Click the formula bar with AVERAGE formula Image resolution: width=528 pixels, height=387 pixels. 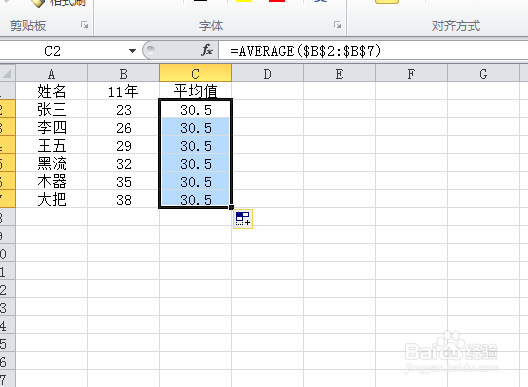point(373,51)
